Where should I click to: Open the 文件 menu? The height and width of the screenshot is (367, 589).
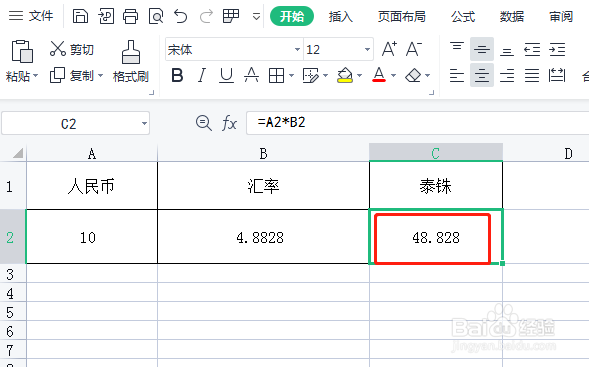(x=31, y=16)
